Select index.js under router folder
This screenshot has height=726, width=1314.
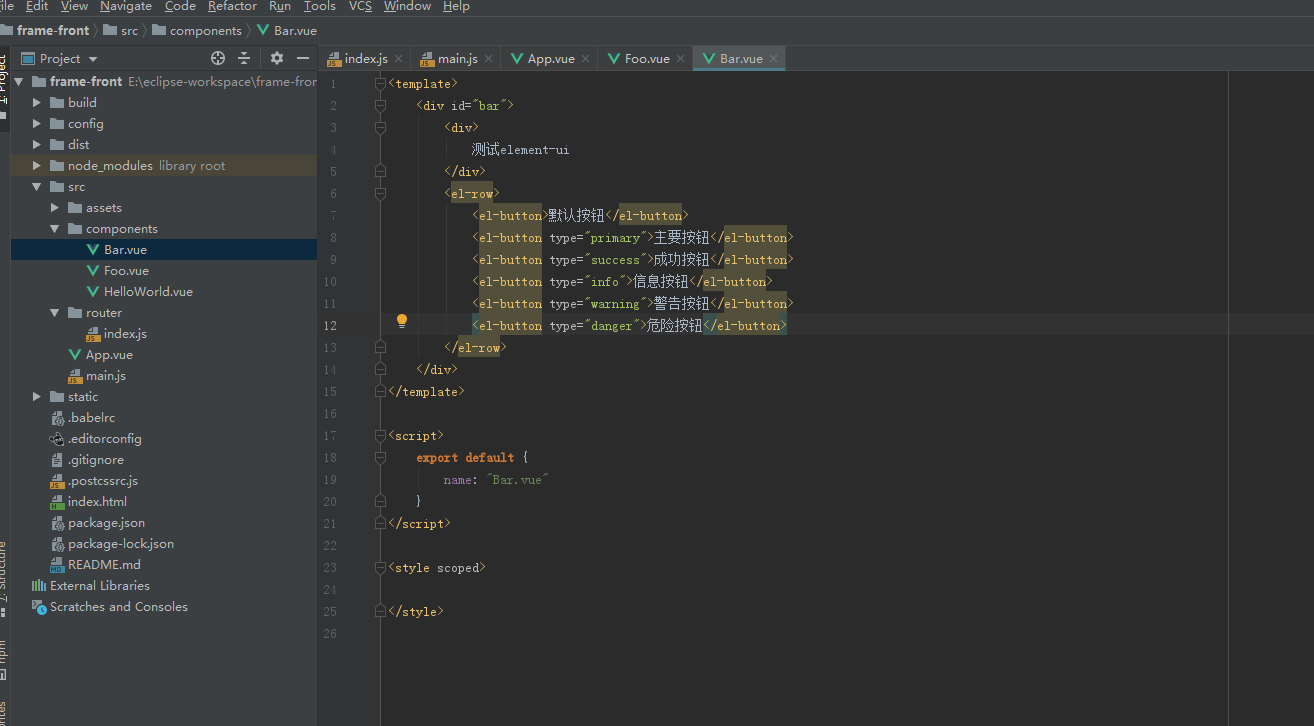click(x=125, y=334)
